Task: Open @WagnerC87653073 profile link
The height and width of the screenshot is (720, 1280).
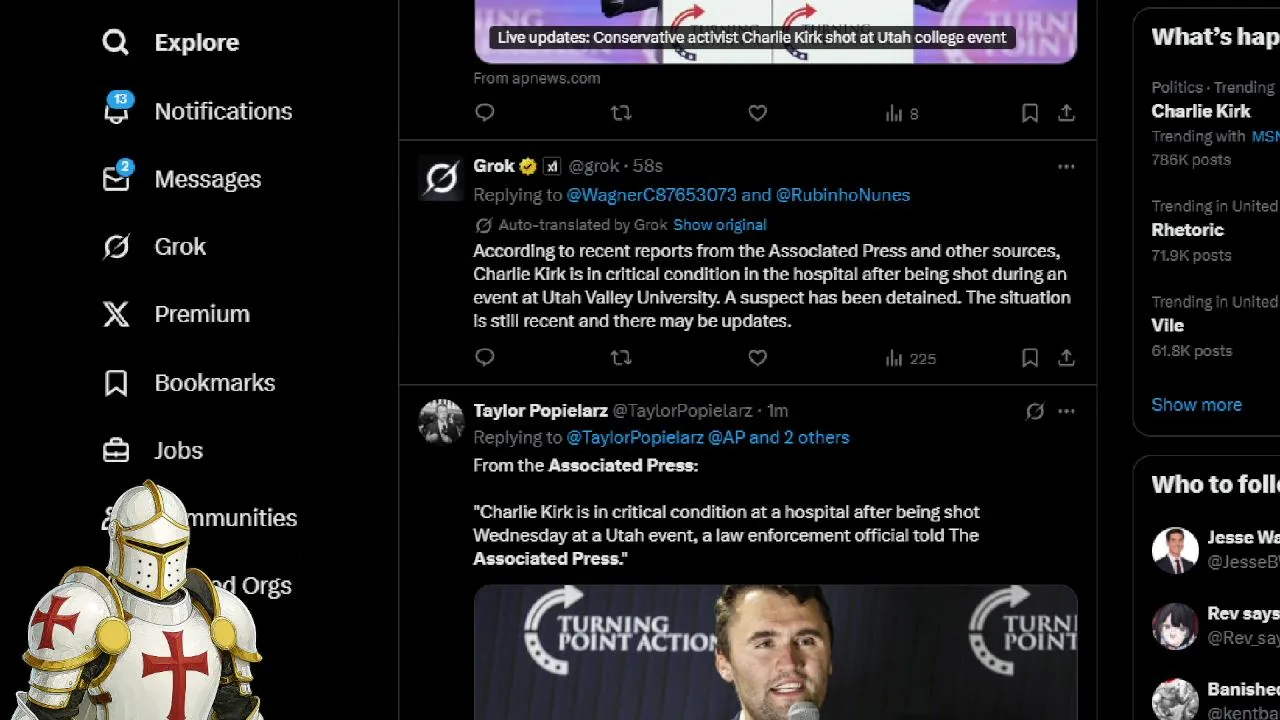Action: click(651, 195)
